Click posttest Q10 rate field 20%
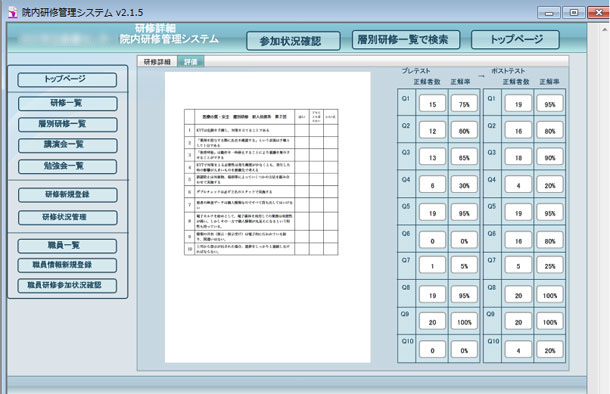 pyautogui.click(x=550, y=350)
